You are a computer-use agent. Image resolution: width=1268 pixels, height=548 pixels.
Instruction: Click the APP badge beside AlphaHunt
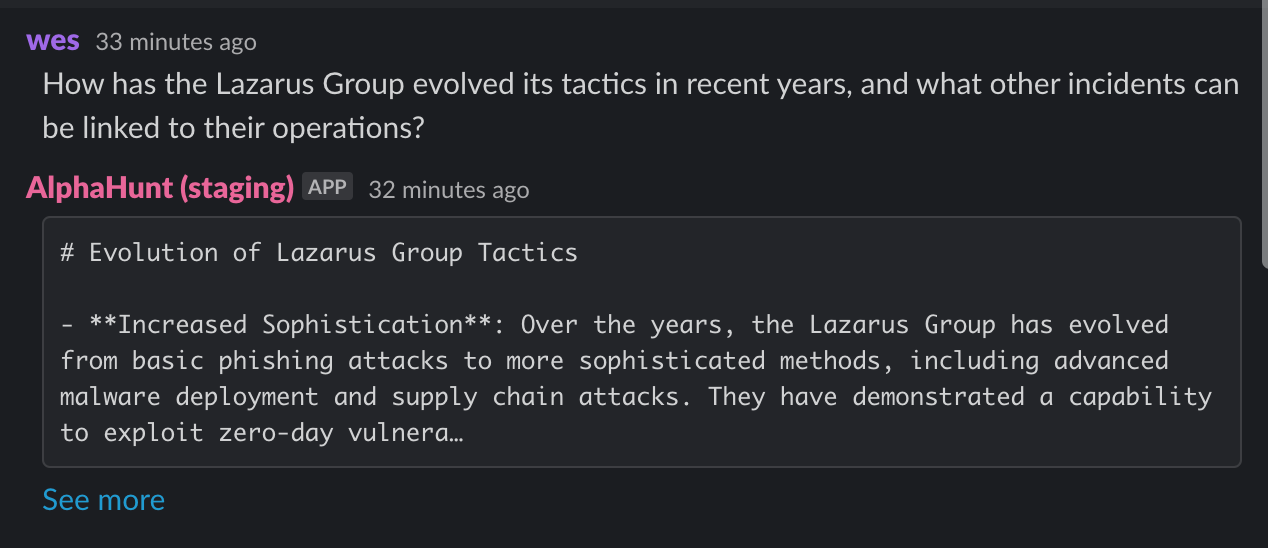click(328, 187)
